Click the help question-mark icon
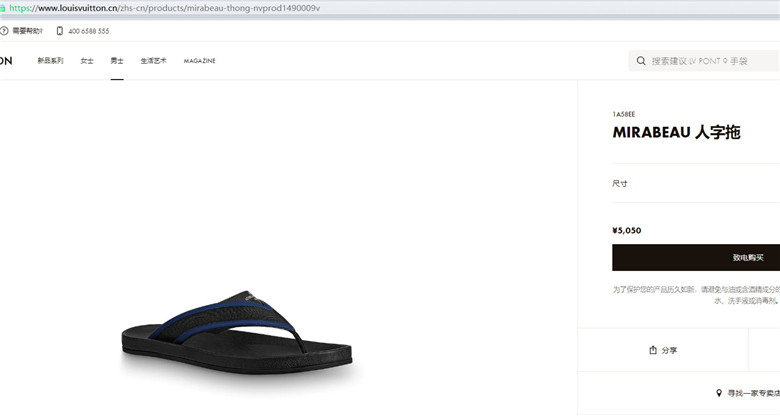Viewport: 780px width, 416px height. pyautogui.click(x=4, y=31)
